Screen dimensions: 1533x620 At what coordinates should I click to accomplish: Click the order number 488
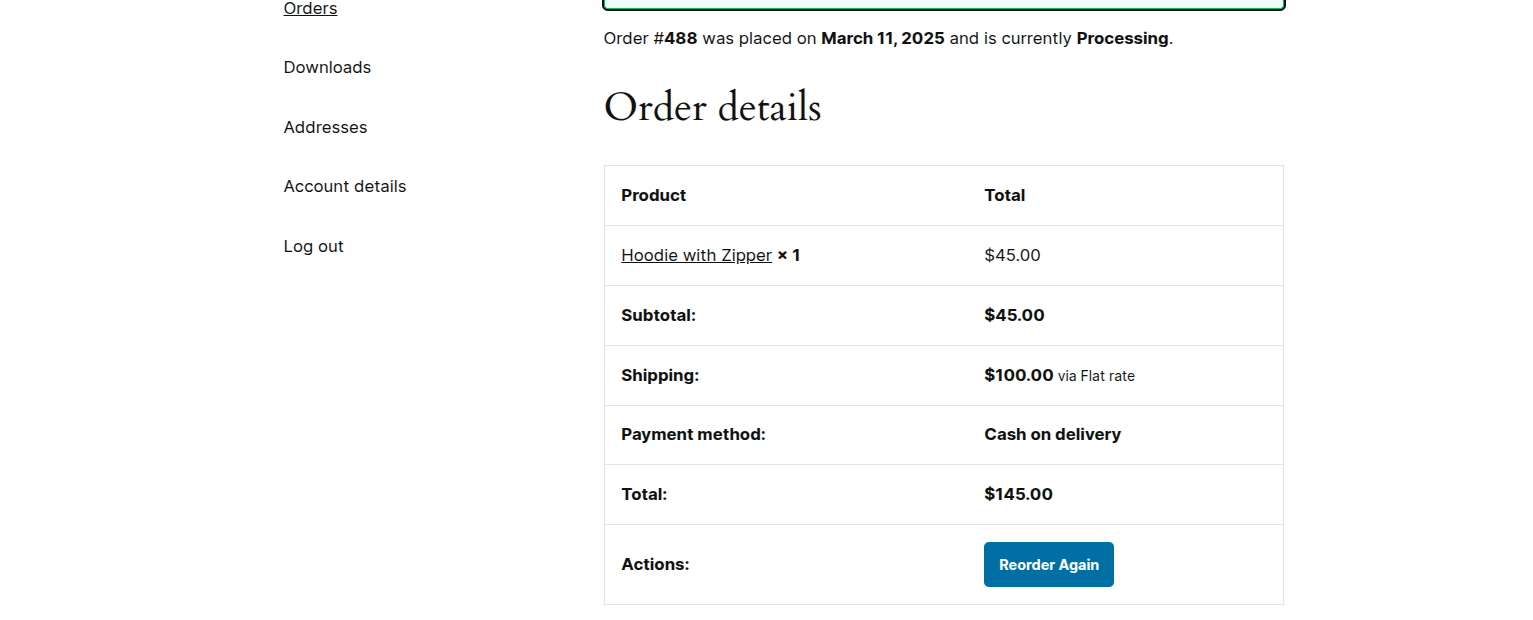[x=680, y=38]
